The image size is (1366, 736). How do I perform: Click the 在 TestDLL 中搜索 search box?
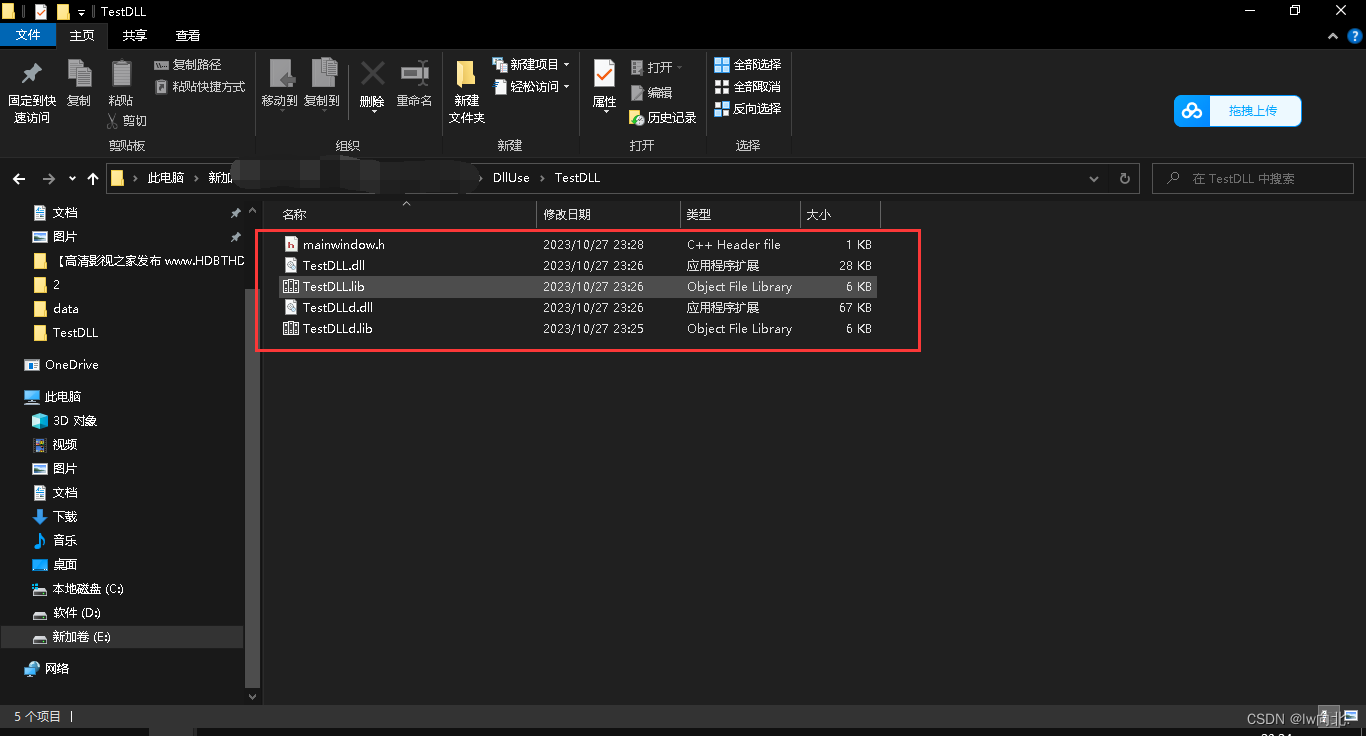[x=1253, y=179]
